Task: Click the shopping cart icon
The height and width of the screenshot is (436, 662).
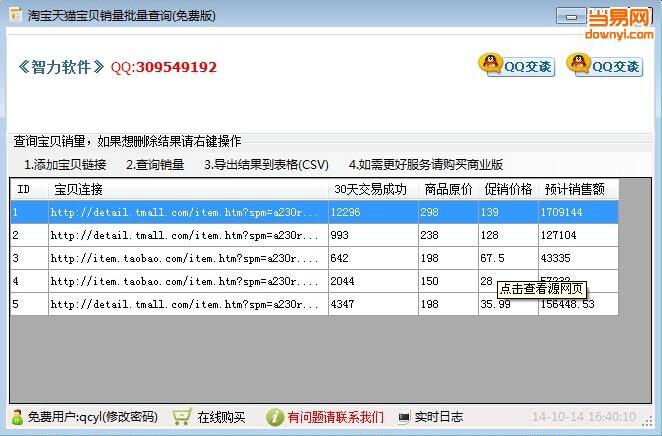Action: tap(182, 417)
